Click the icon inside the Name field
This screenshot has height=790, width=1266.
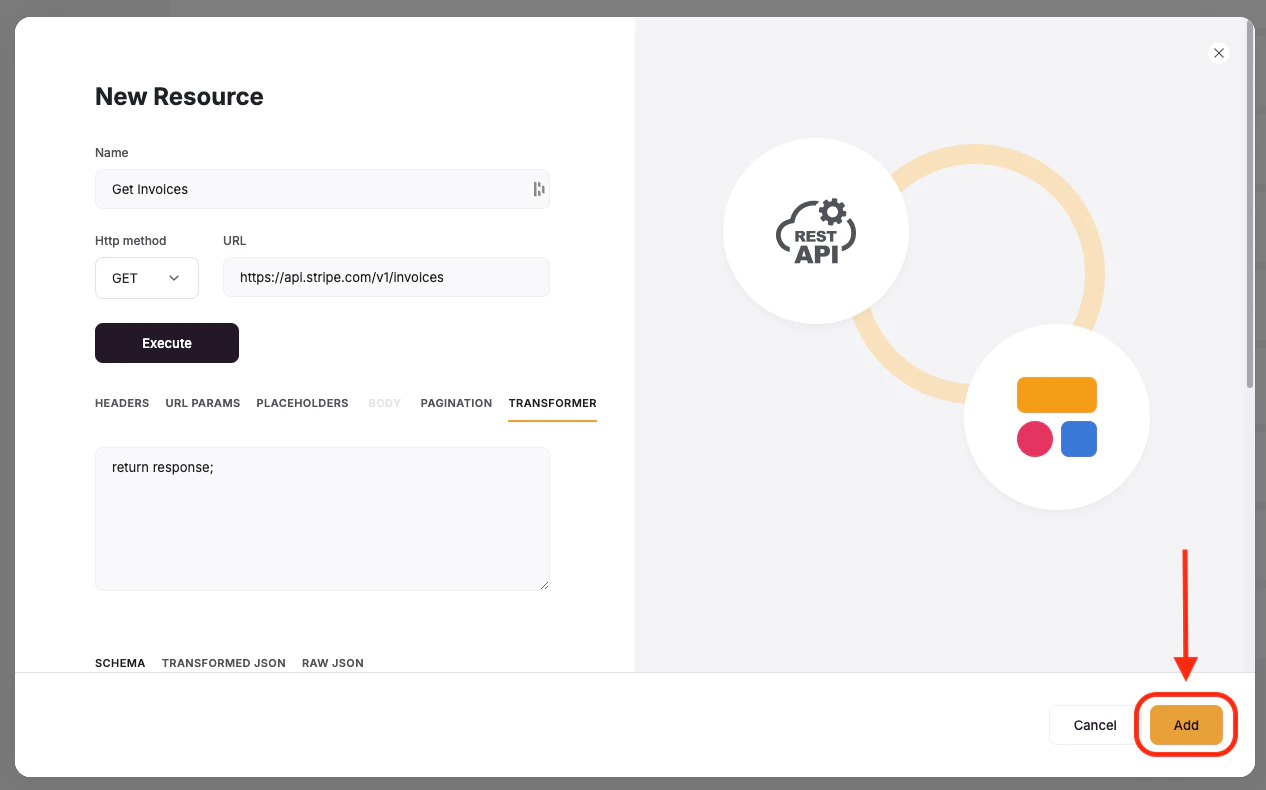click(539, 189)
